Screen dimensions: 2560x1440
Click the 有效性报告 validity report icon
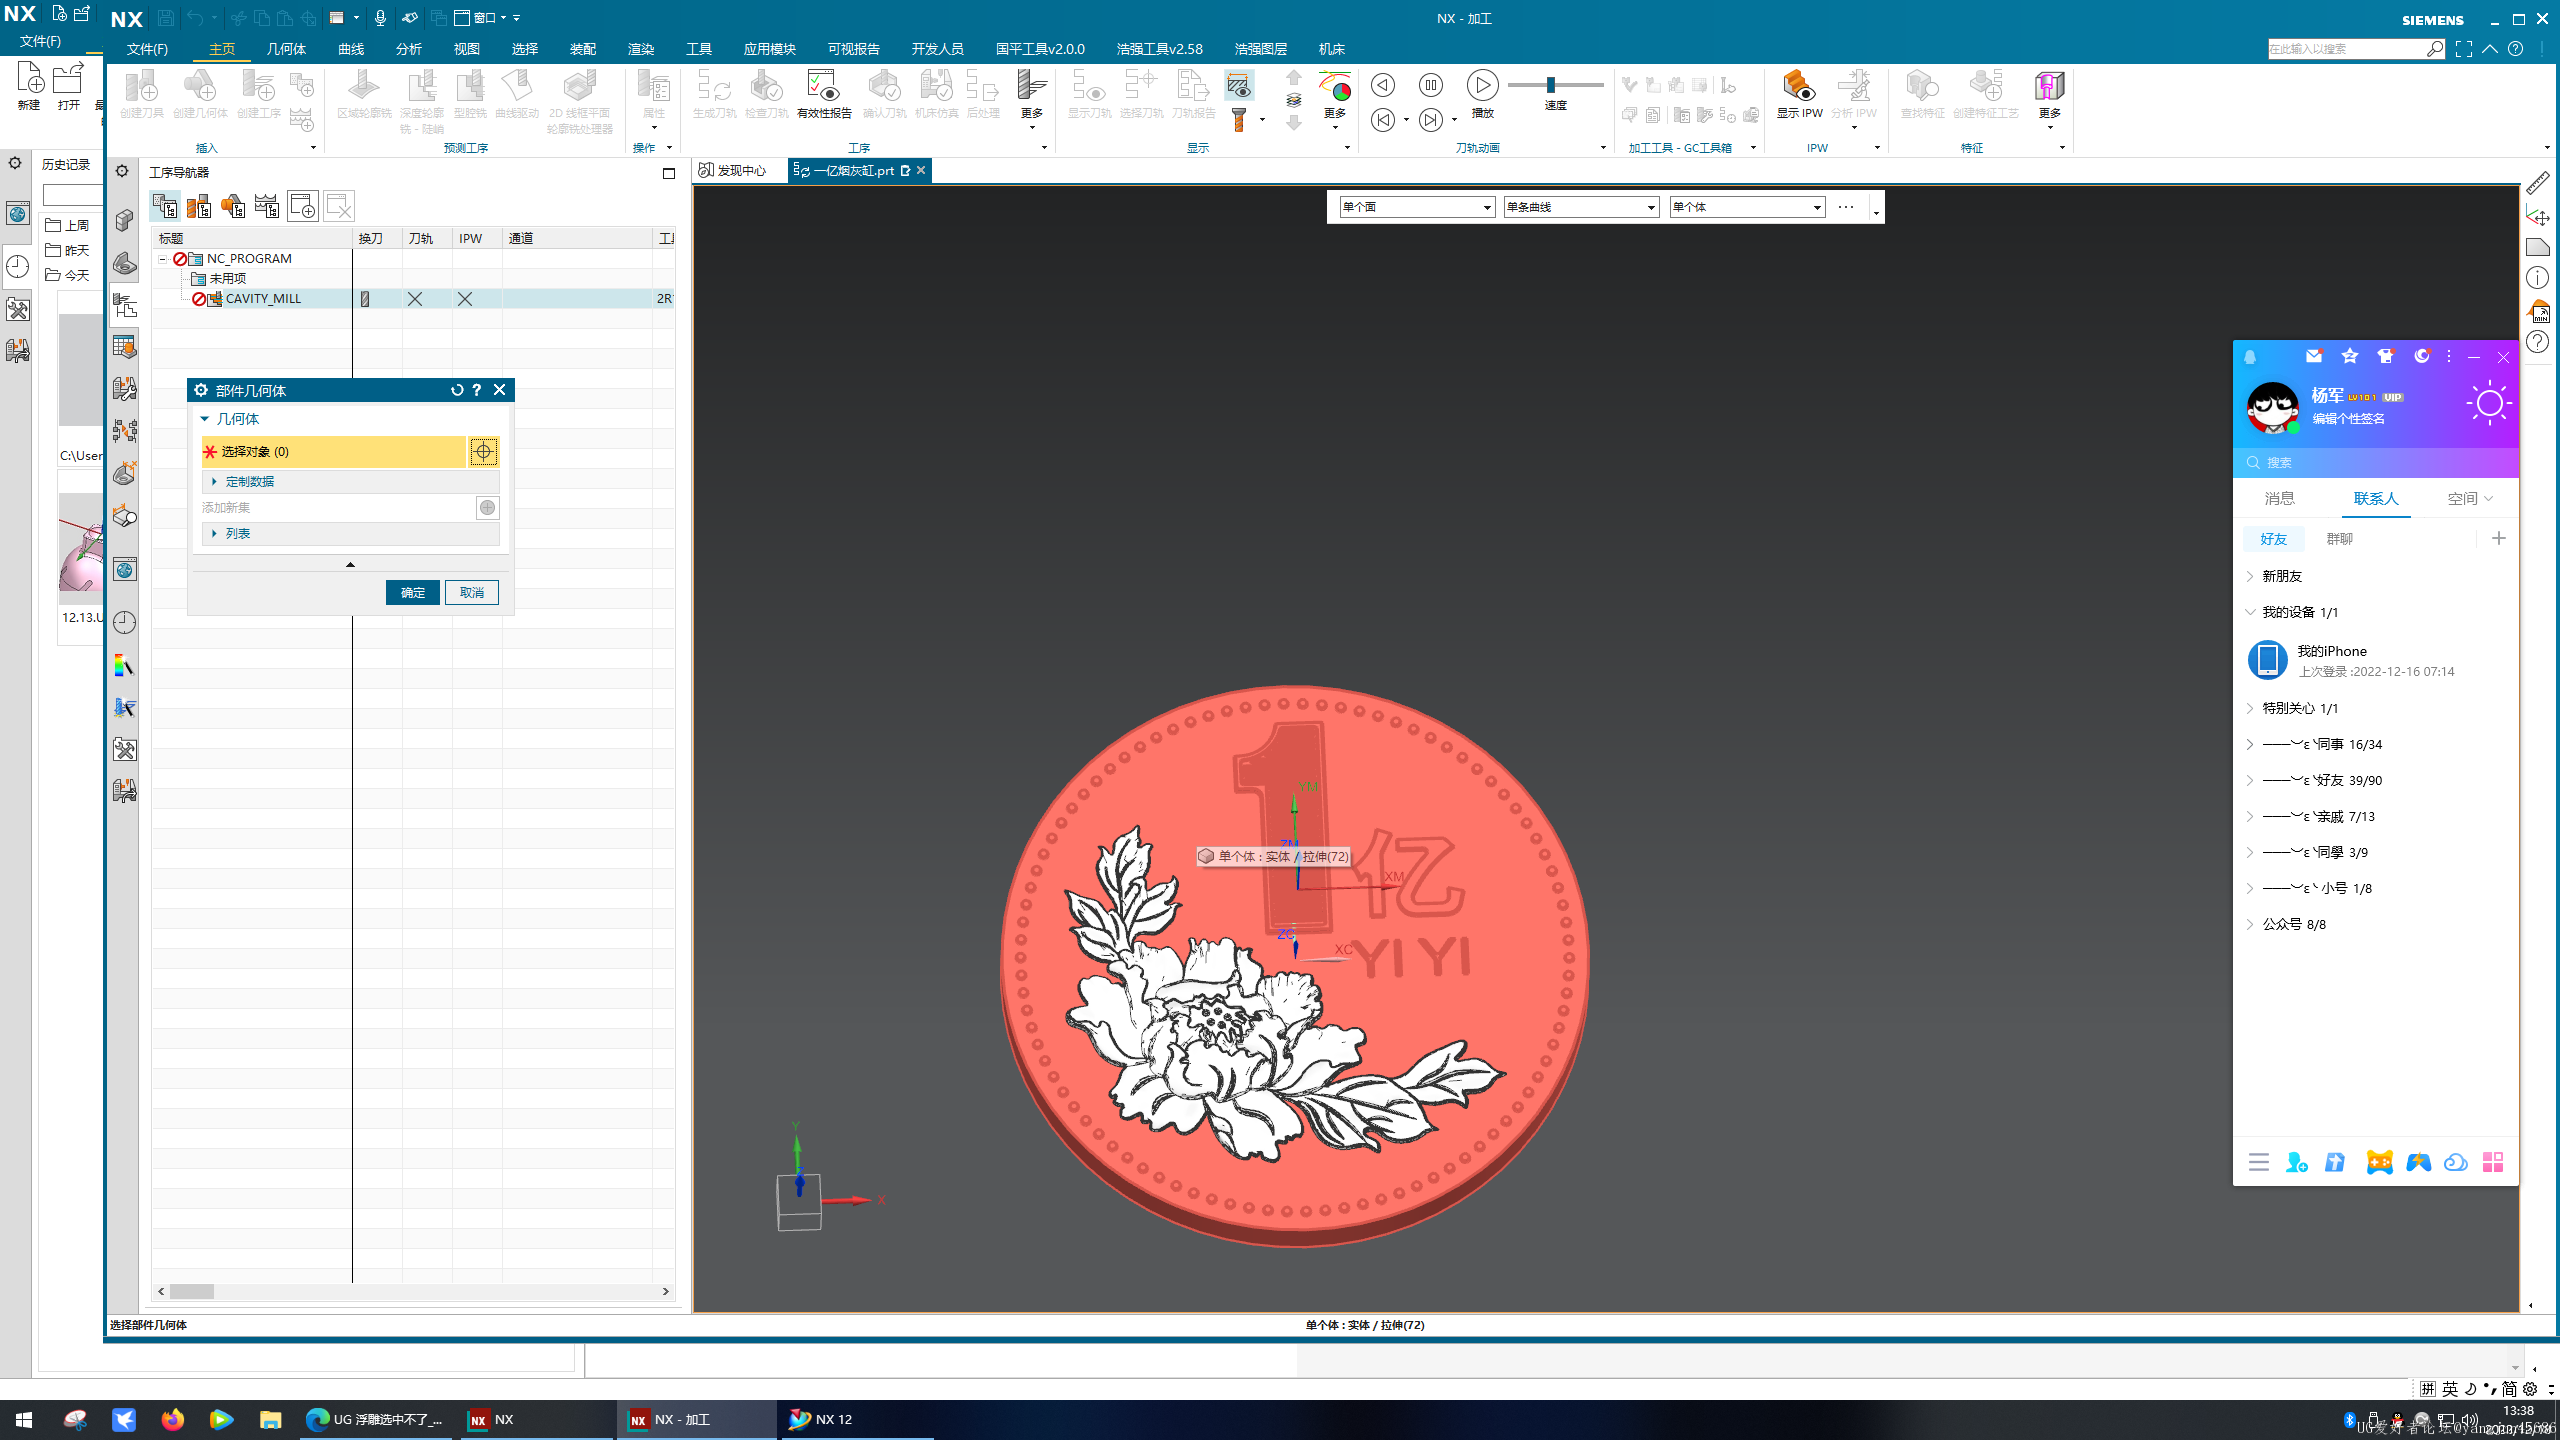(x=823, y=86)
